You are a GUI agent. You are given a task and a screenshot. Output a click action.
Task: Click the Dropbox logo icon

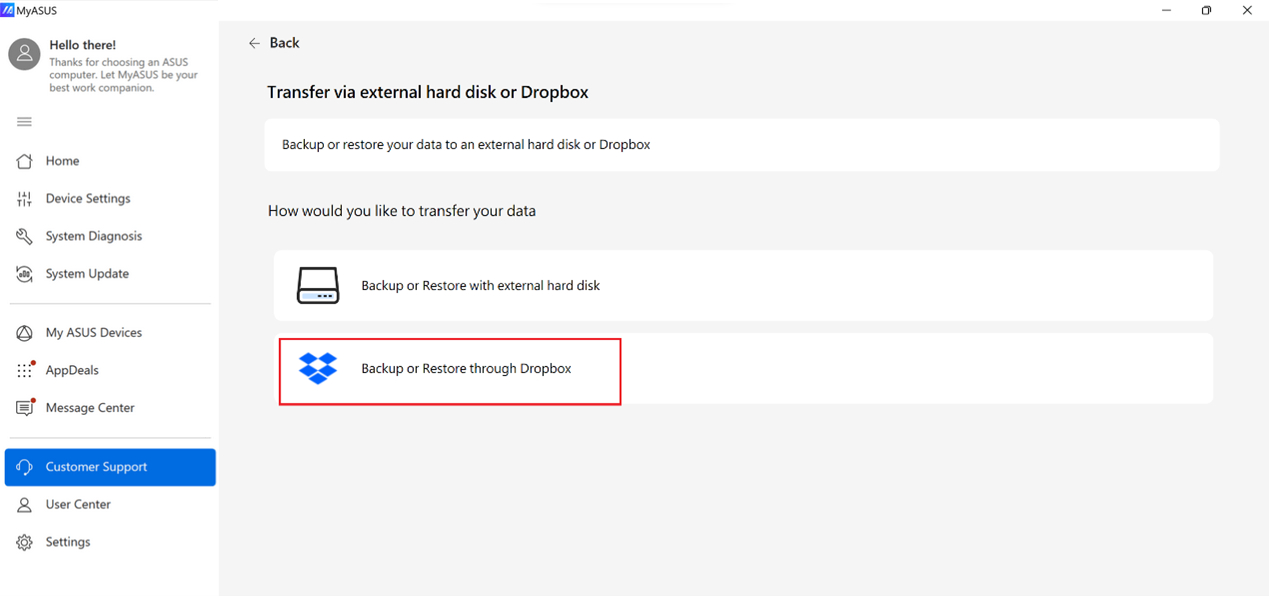318,369
